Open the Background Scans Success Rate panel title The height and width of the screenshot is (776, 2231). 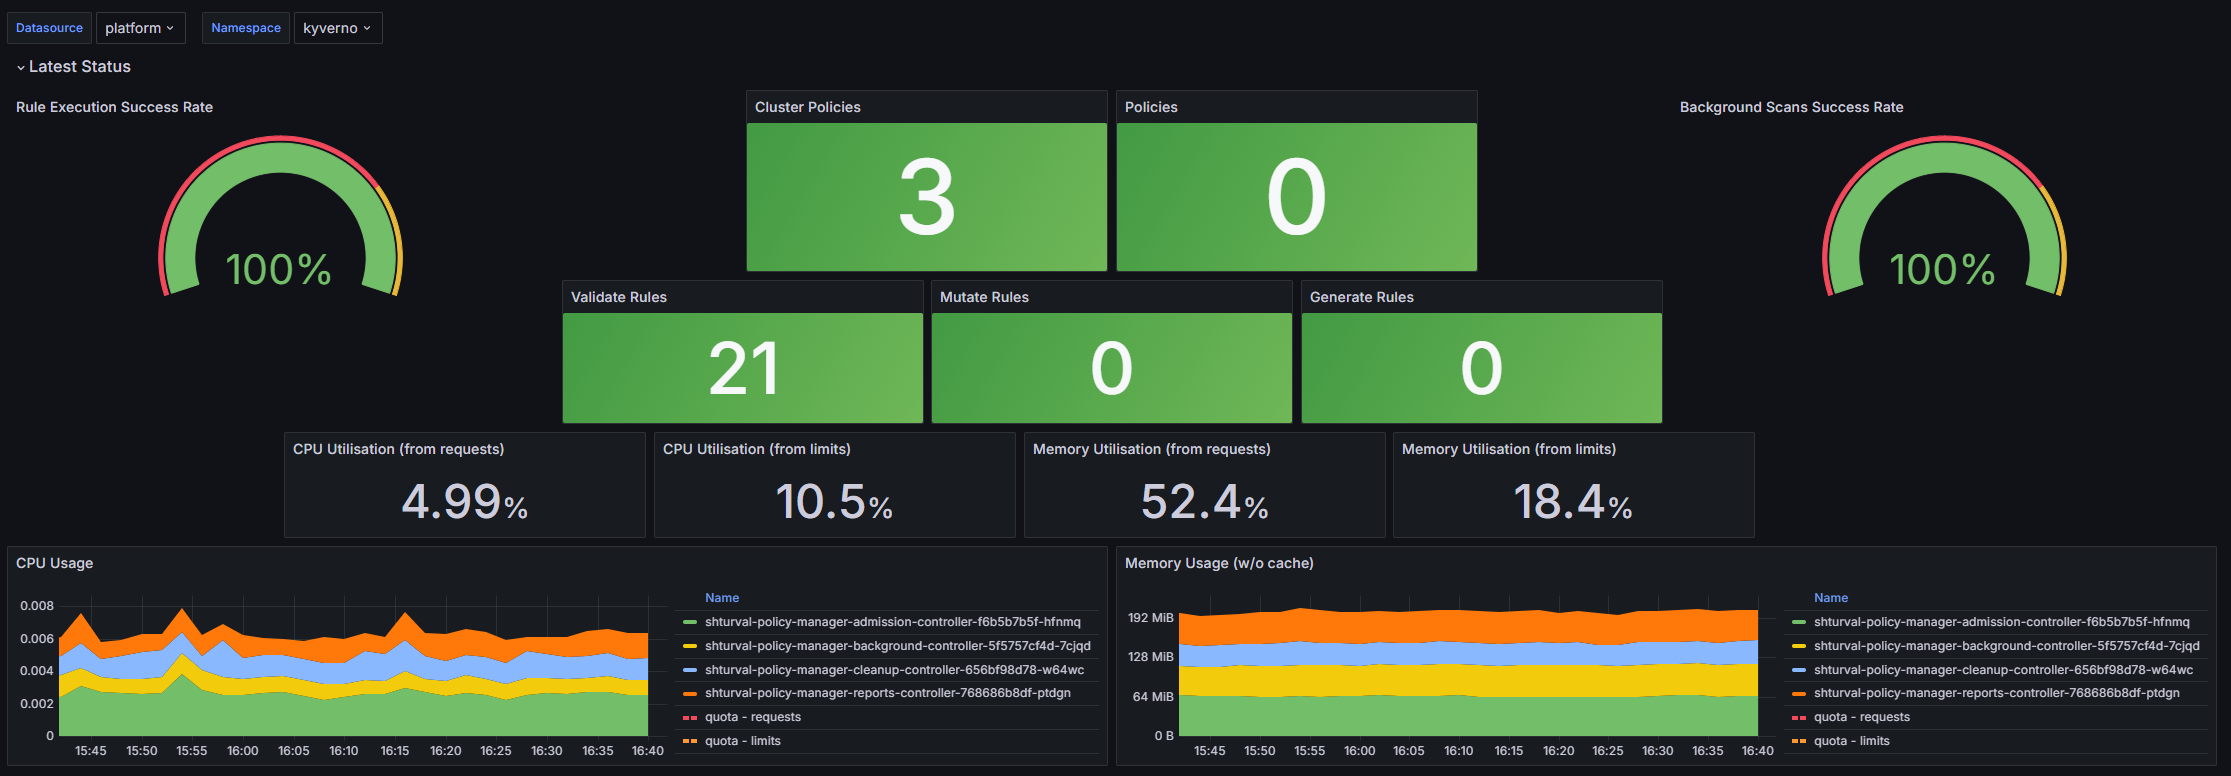(1791, 107)
